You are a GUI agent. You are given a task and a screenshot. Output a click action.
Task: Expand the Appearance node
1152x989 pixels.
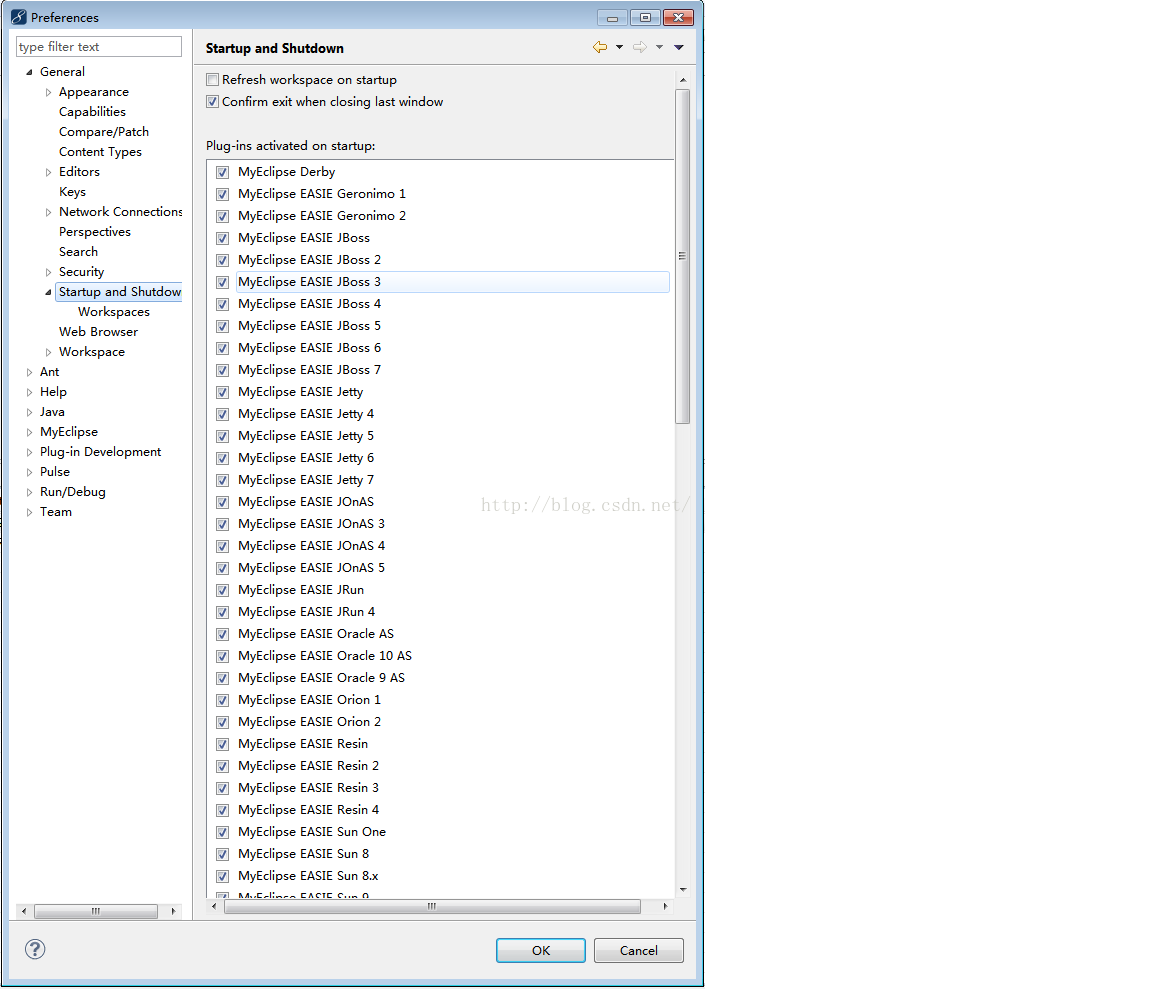click(48, 92)
